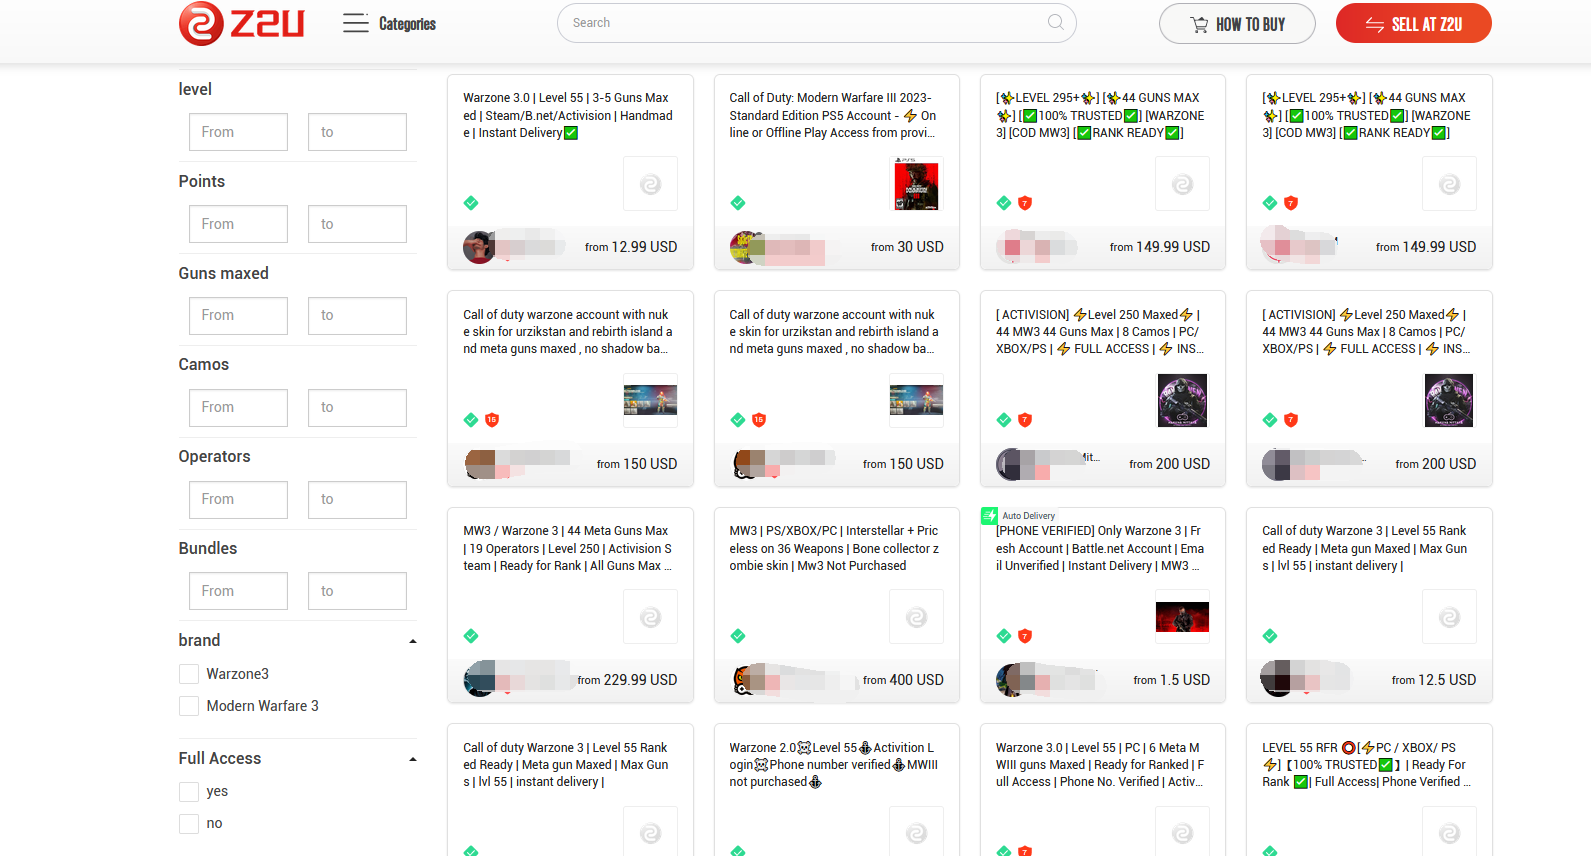Click the search magnifier icon
The width and height of the screenshot is (1591, 856).
click(x=1055, y=23)
